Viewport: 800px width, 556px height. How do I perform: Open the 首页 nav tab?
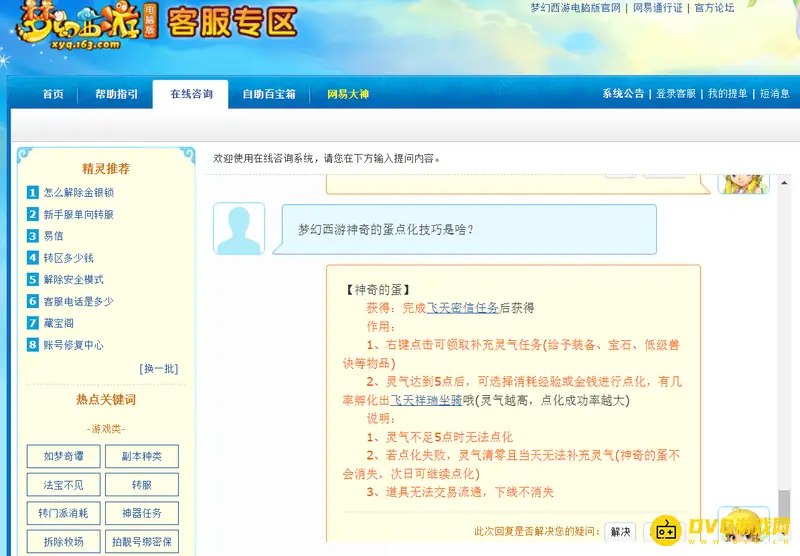pos(53,94)
